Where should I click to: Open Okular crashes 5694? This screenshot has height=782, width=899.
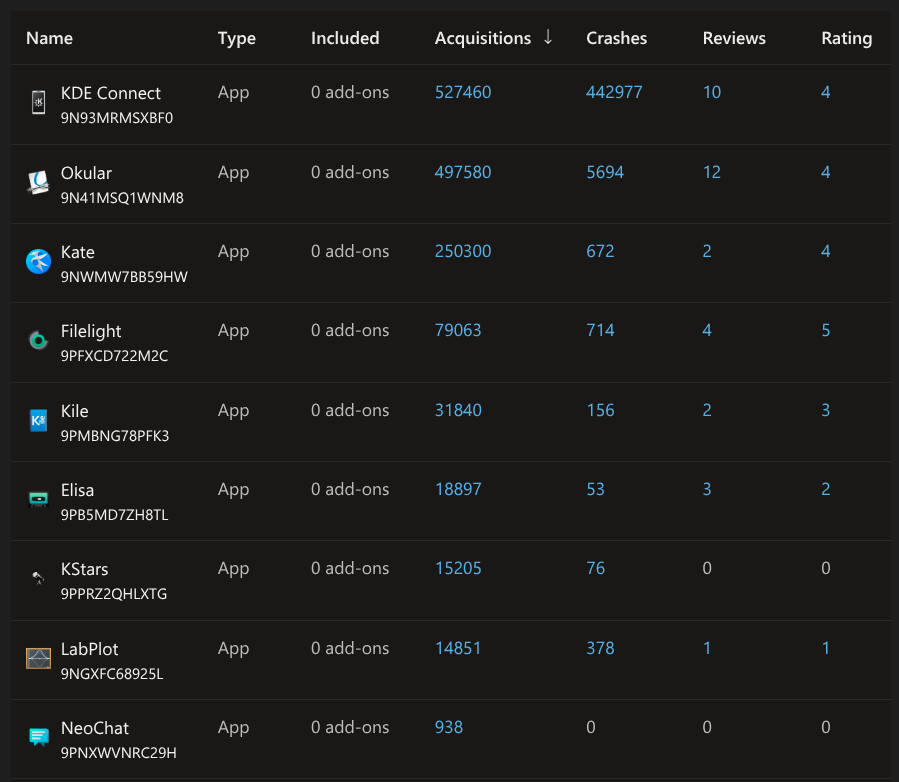(605, 173)
